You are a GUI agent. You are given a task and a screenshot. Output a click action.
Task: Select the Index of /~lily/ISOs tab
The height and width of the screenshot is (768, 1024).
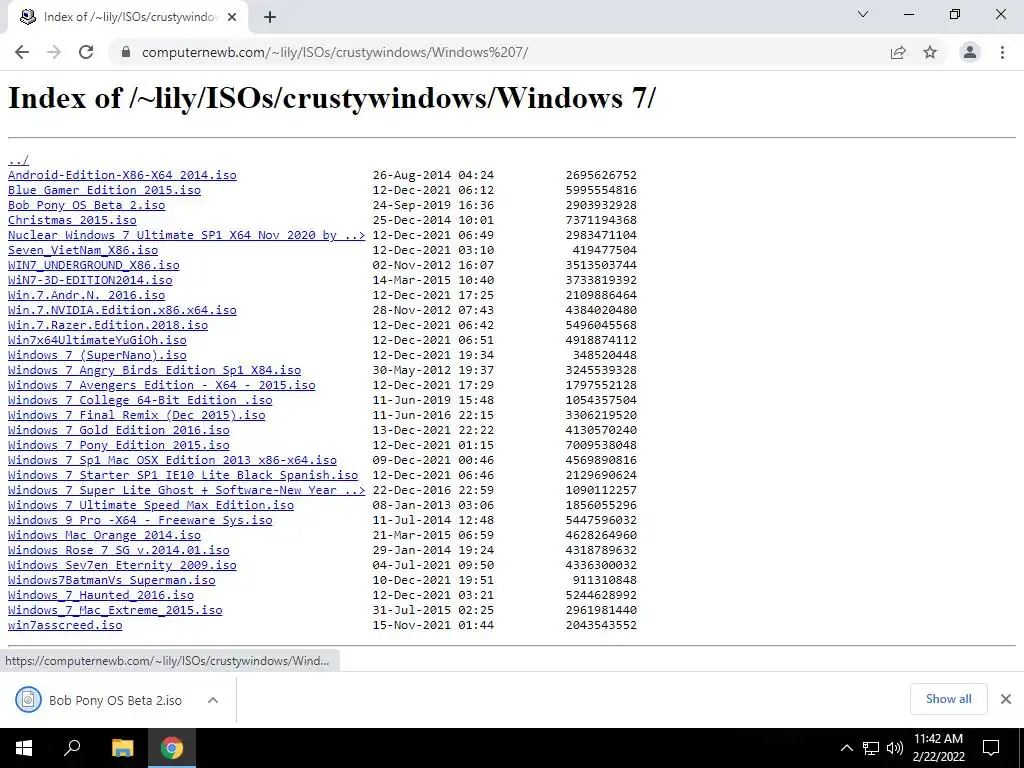tap(127, 18)
